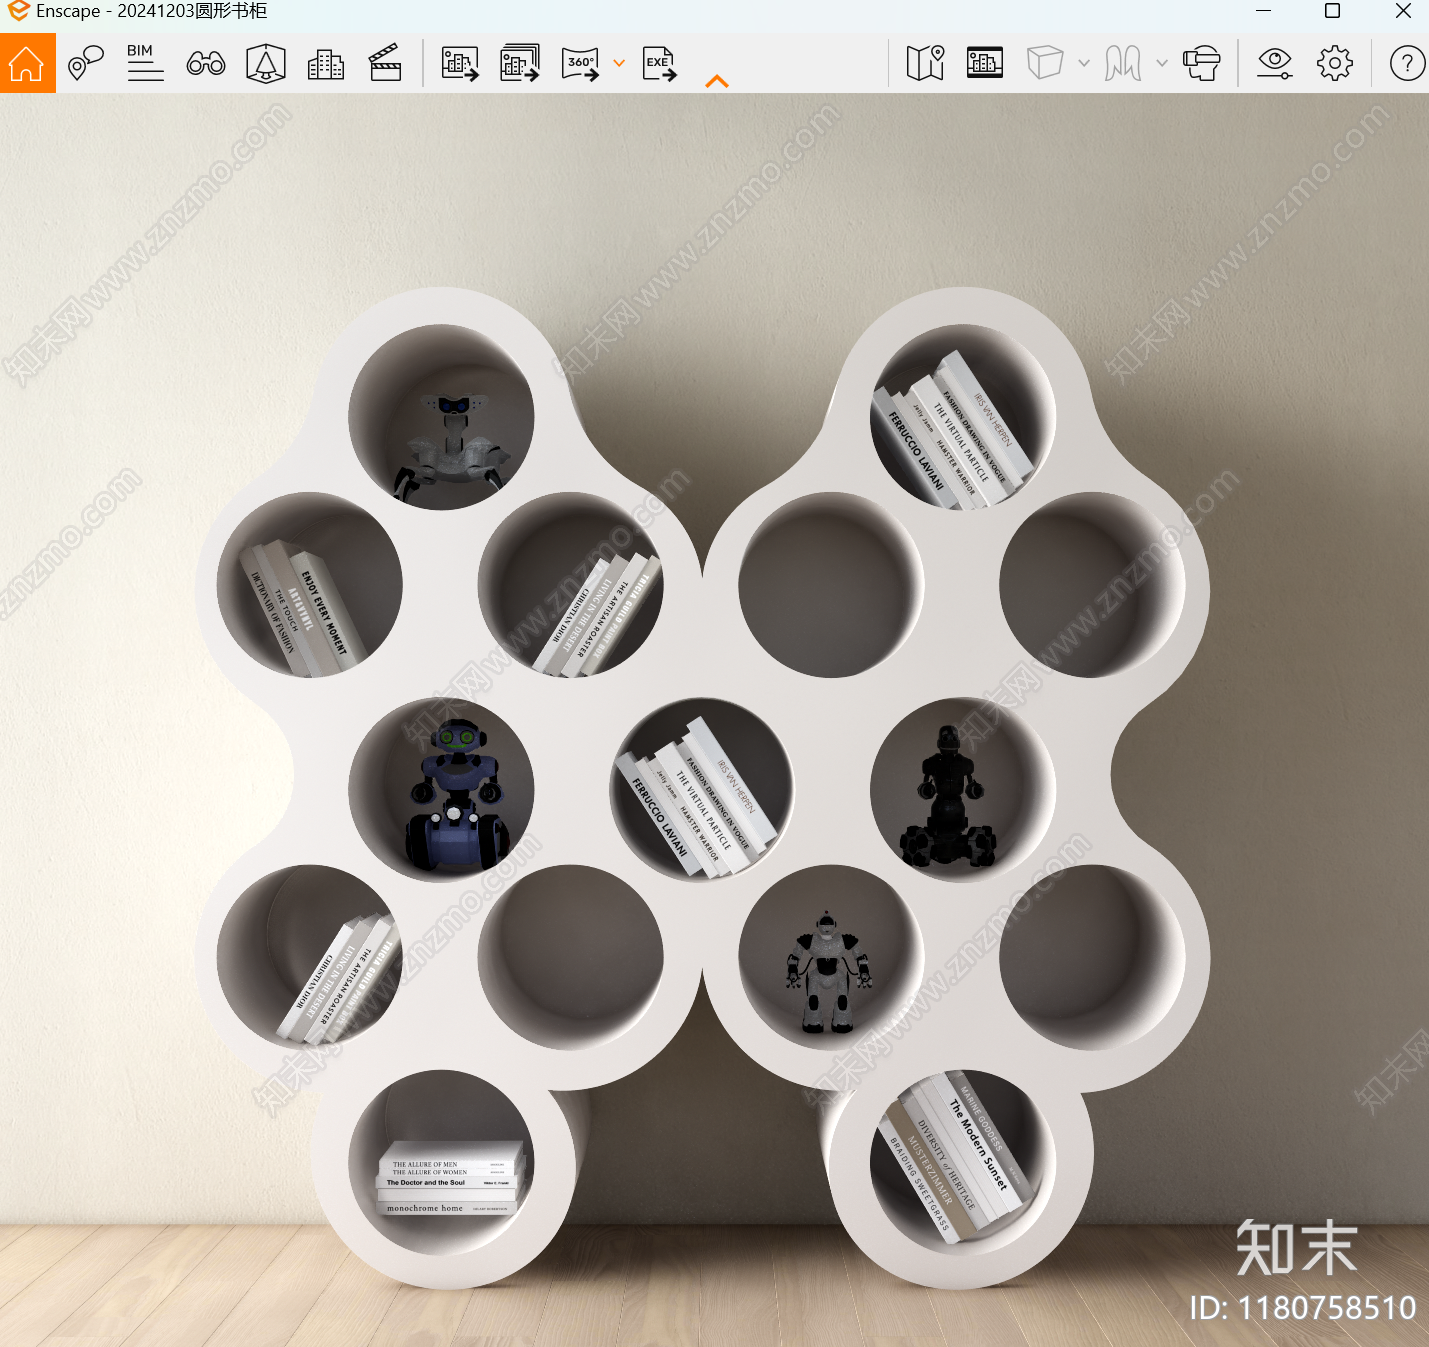This screenshot has height=1347, width=1429.
Task: Click the Enscape logo in title bar
Action: (18, 11)
